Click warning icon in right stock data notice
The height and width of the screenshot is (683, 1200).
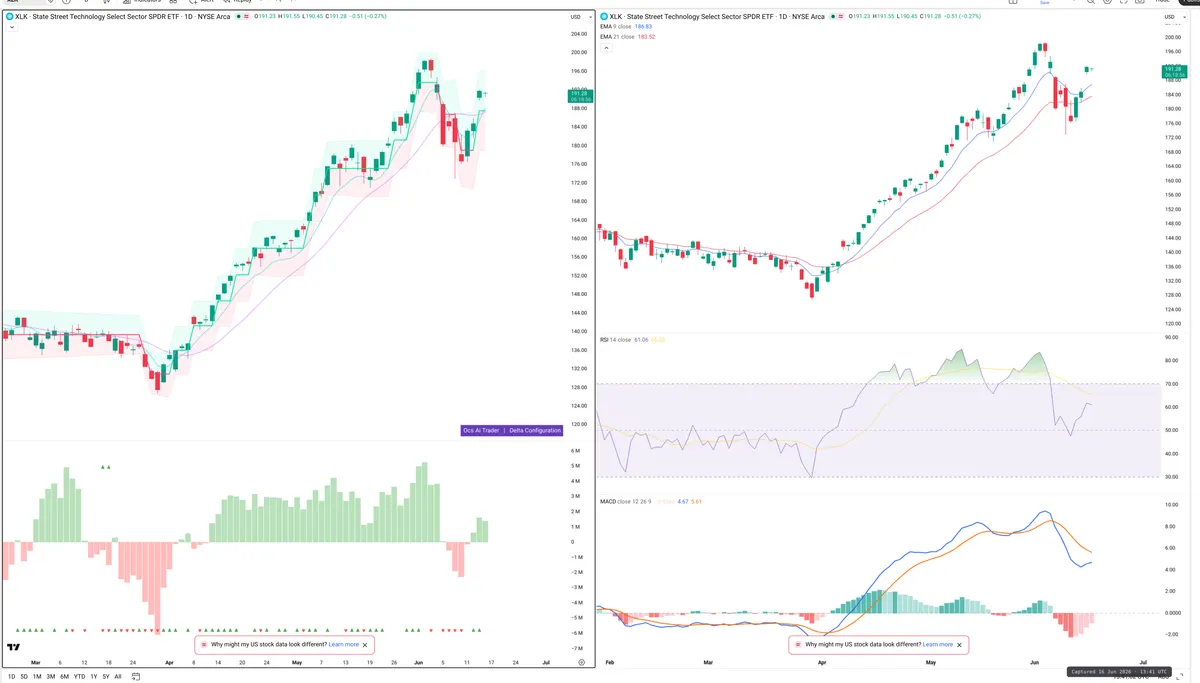[798, 645]
